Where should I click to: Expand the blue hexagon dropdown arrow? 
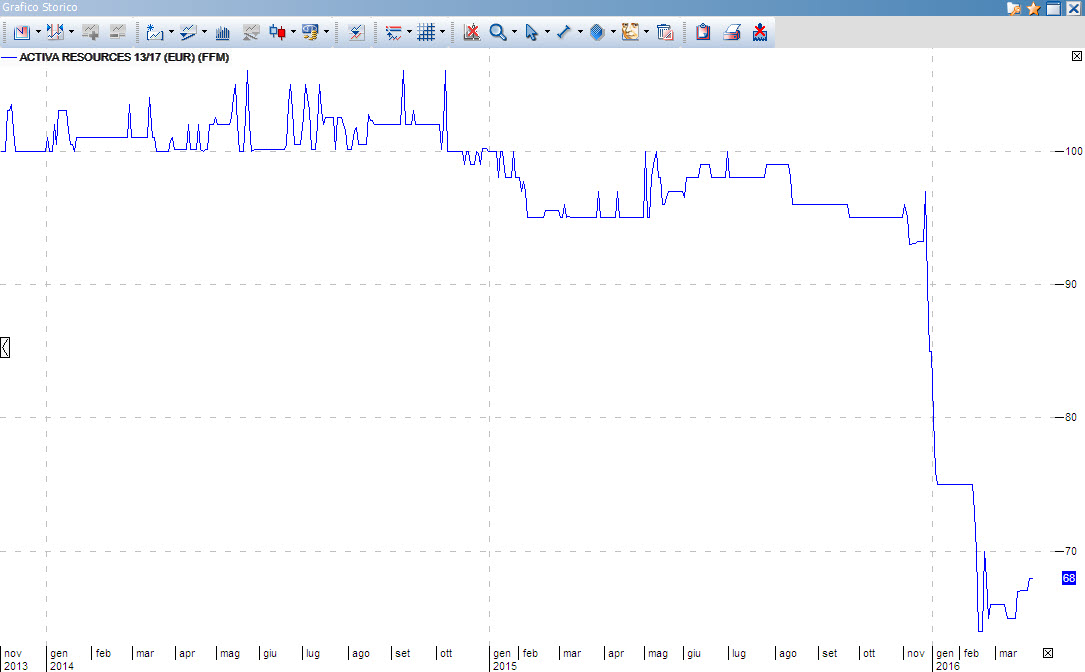point(613,32)
